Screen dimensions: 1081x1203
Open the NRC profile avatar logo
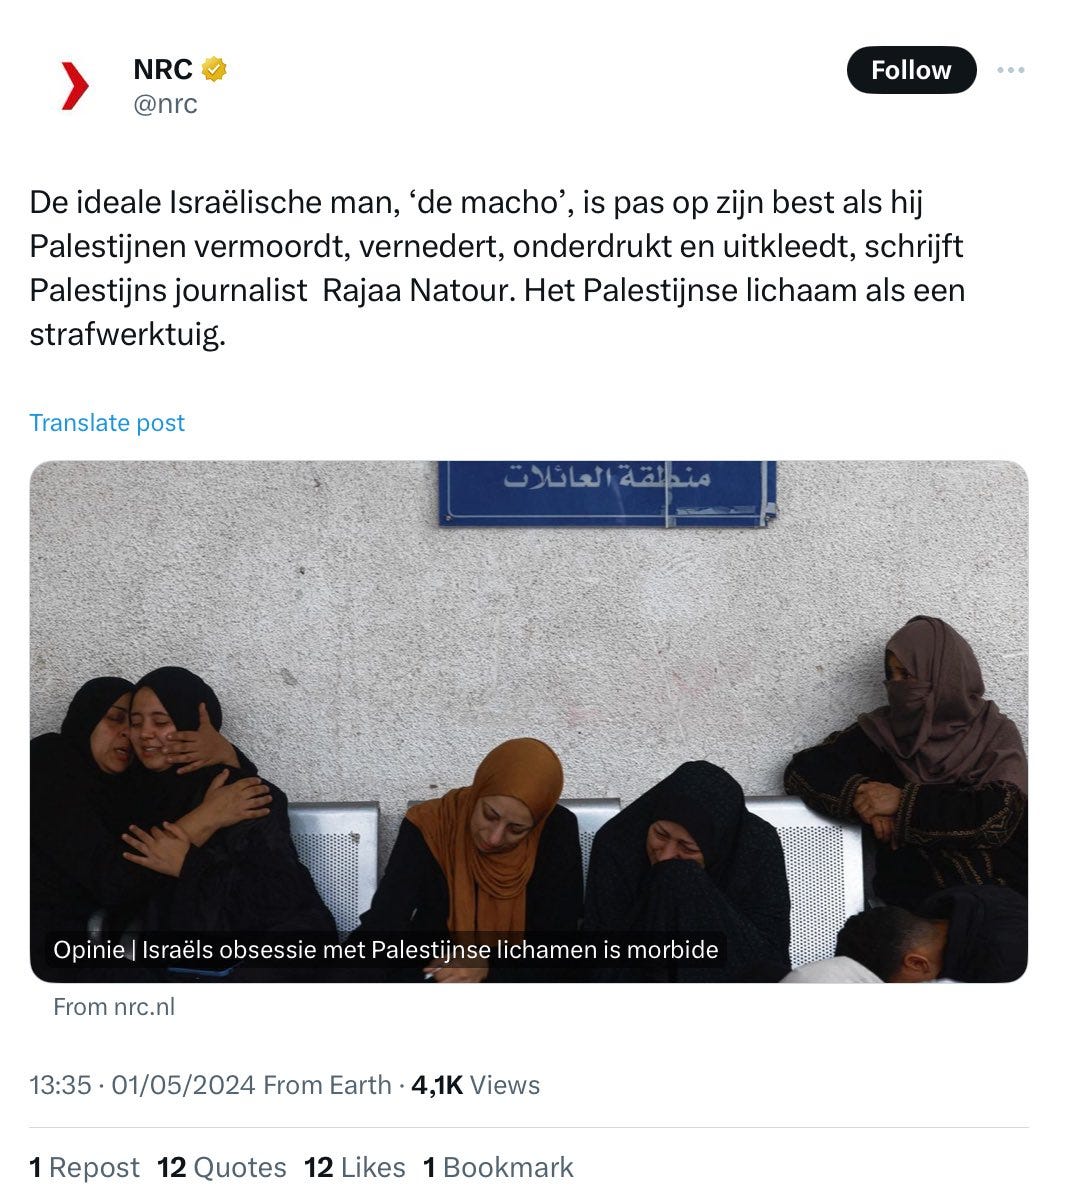point(75,85)
